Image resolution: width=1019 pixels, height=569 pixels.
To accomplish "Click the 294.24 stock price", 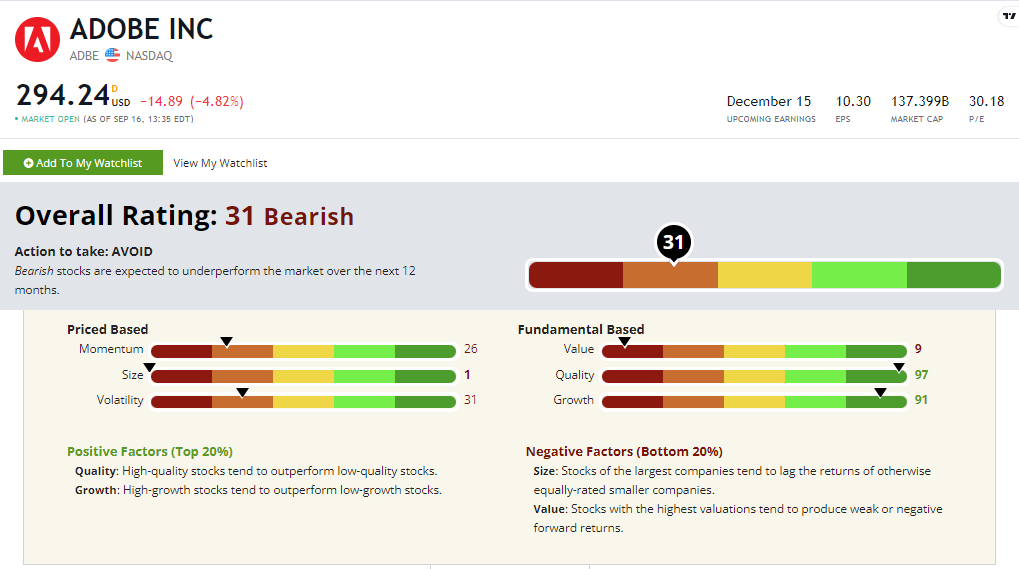I will point(63,95).
